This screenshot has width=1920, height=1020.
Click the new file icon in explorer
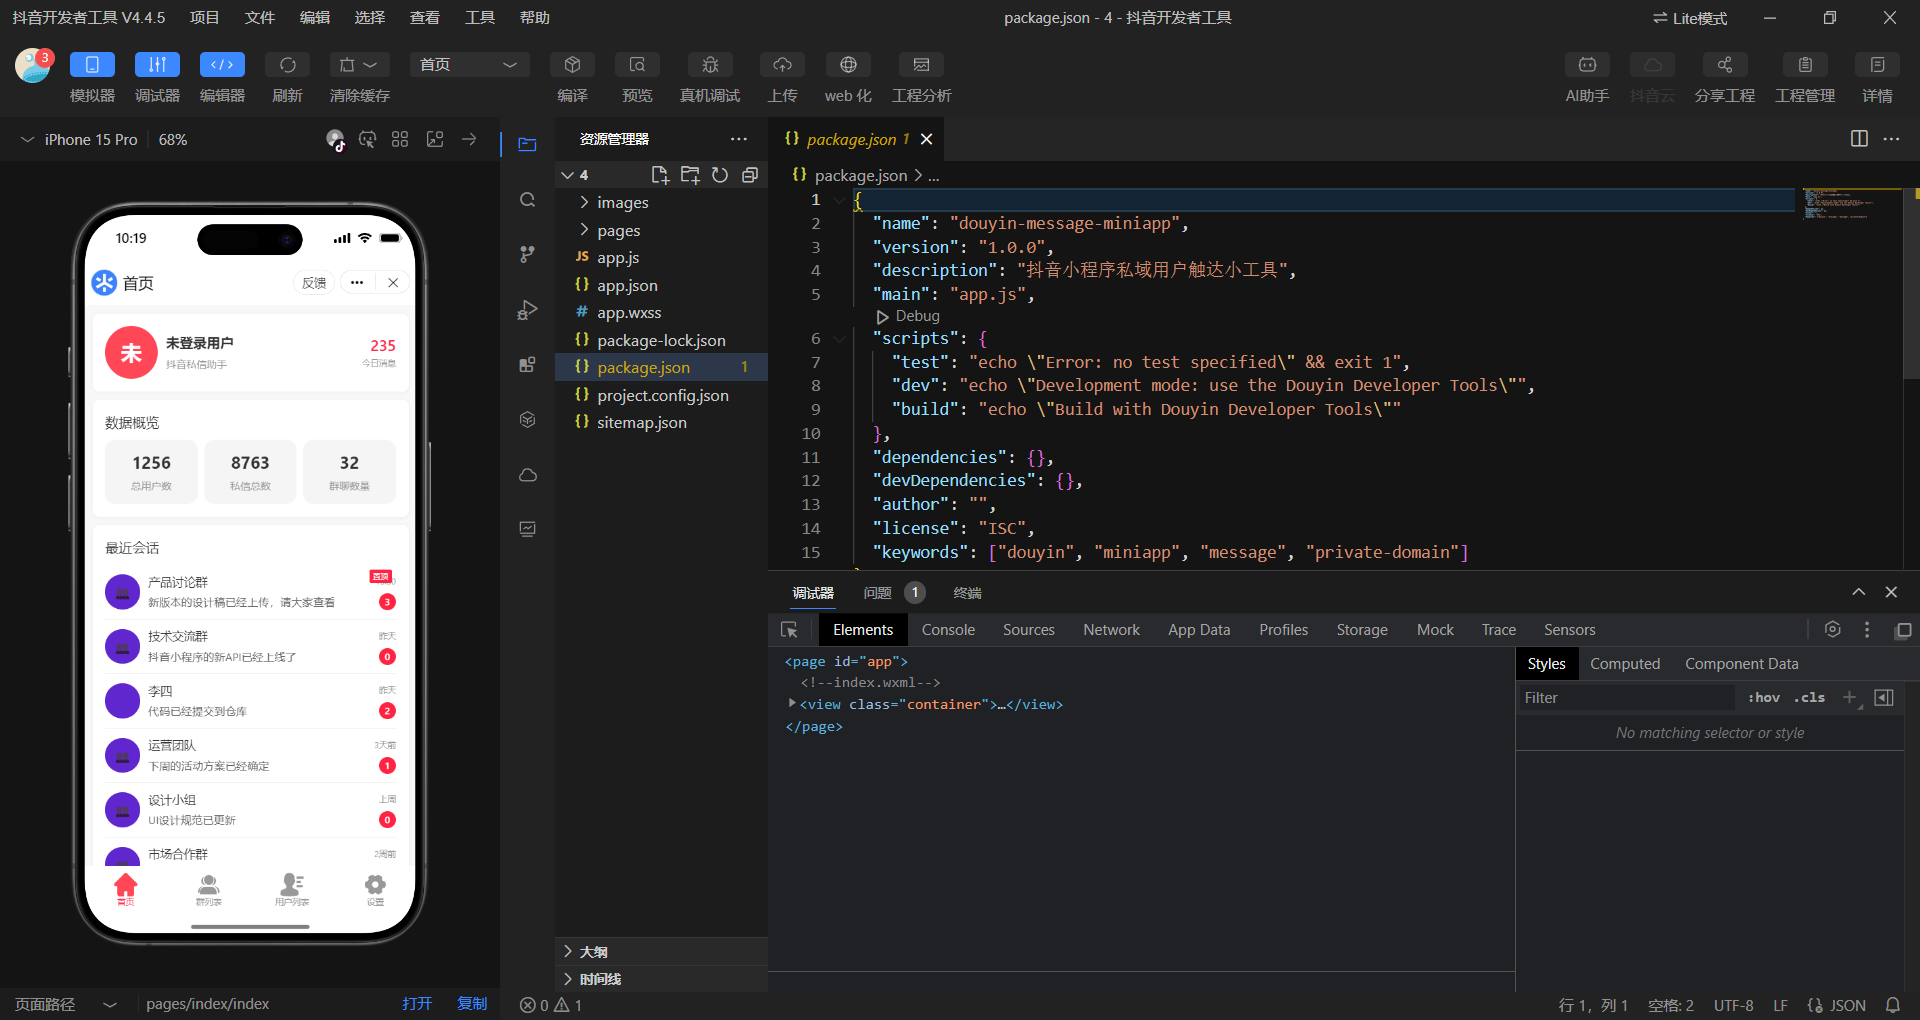pyautogui.click(x=659, y=175)
